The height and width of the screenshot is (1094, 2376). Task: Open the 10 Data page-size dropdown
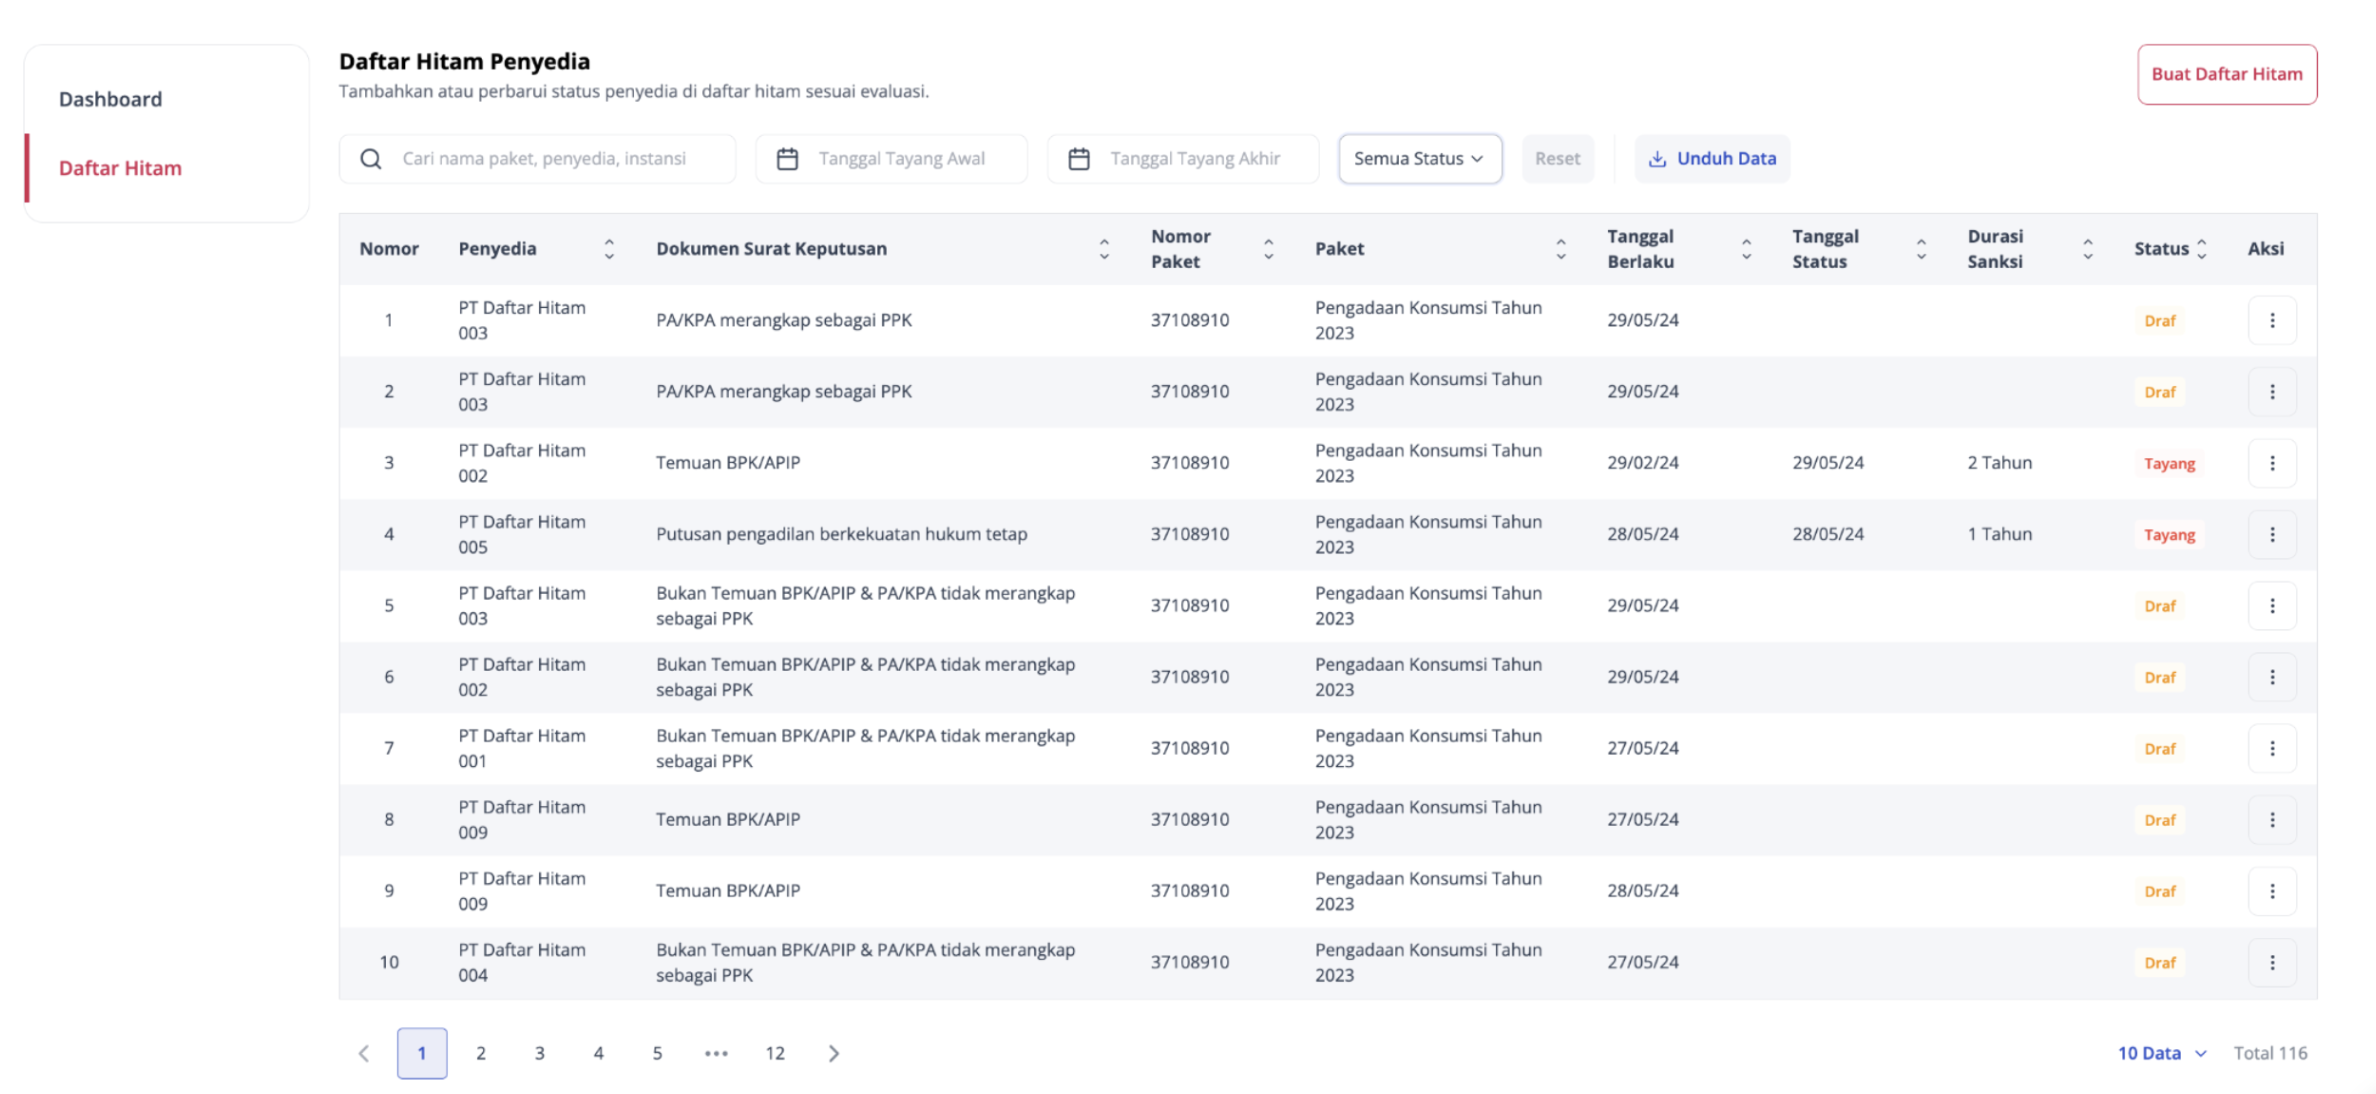tap(2161, 1053)
